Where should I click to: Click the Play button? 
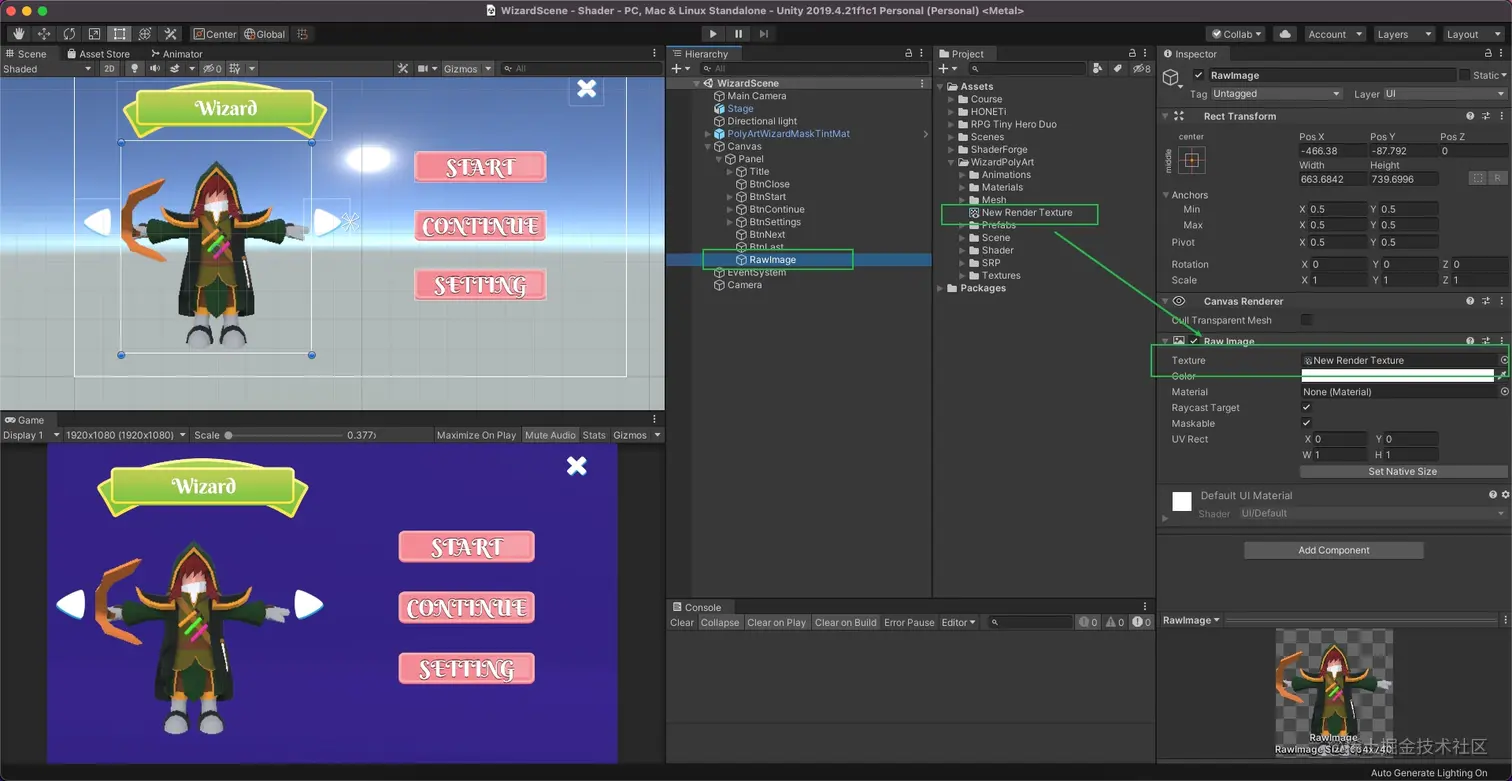[713, 34]
